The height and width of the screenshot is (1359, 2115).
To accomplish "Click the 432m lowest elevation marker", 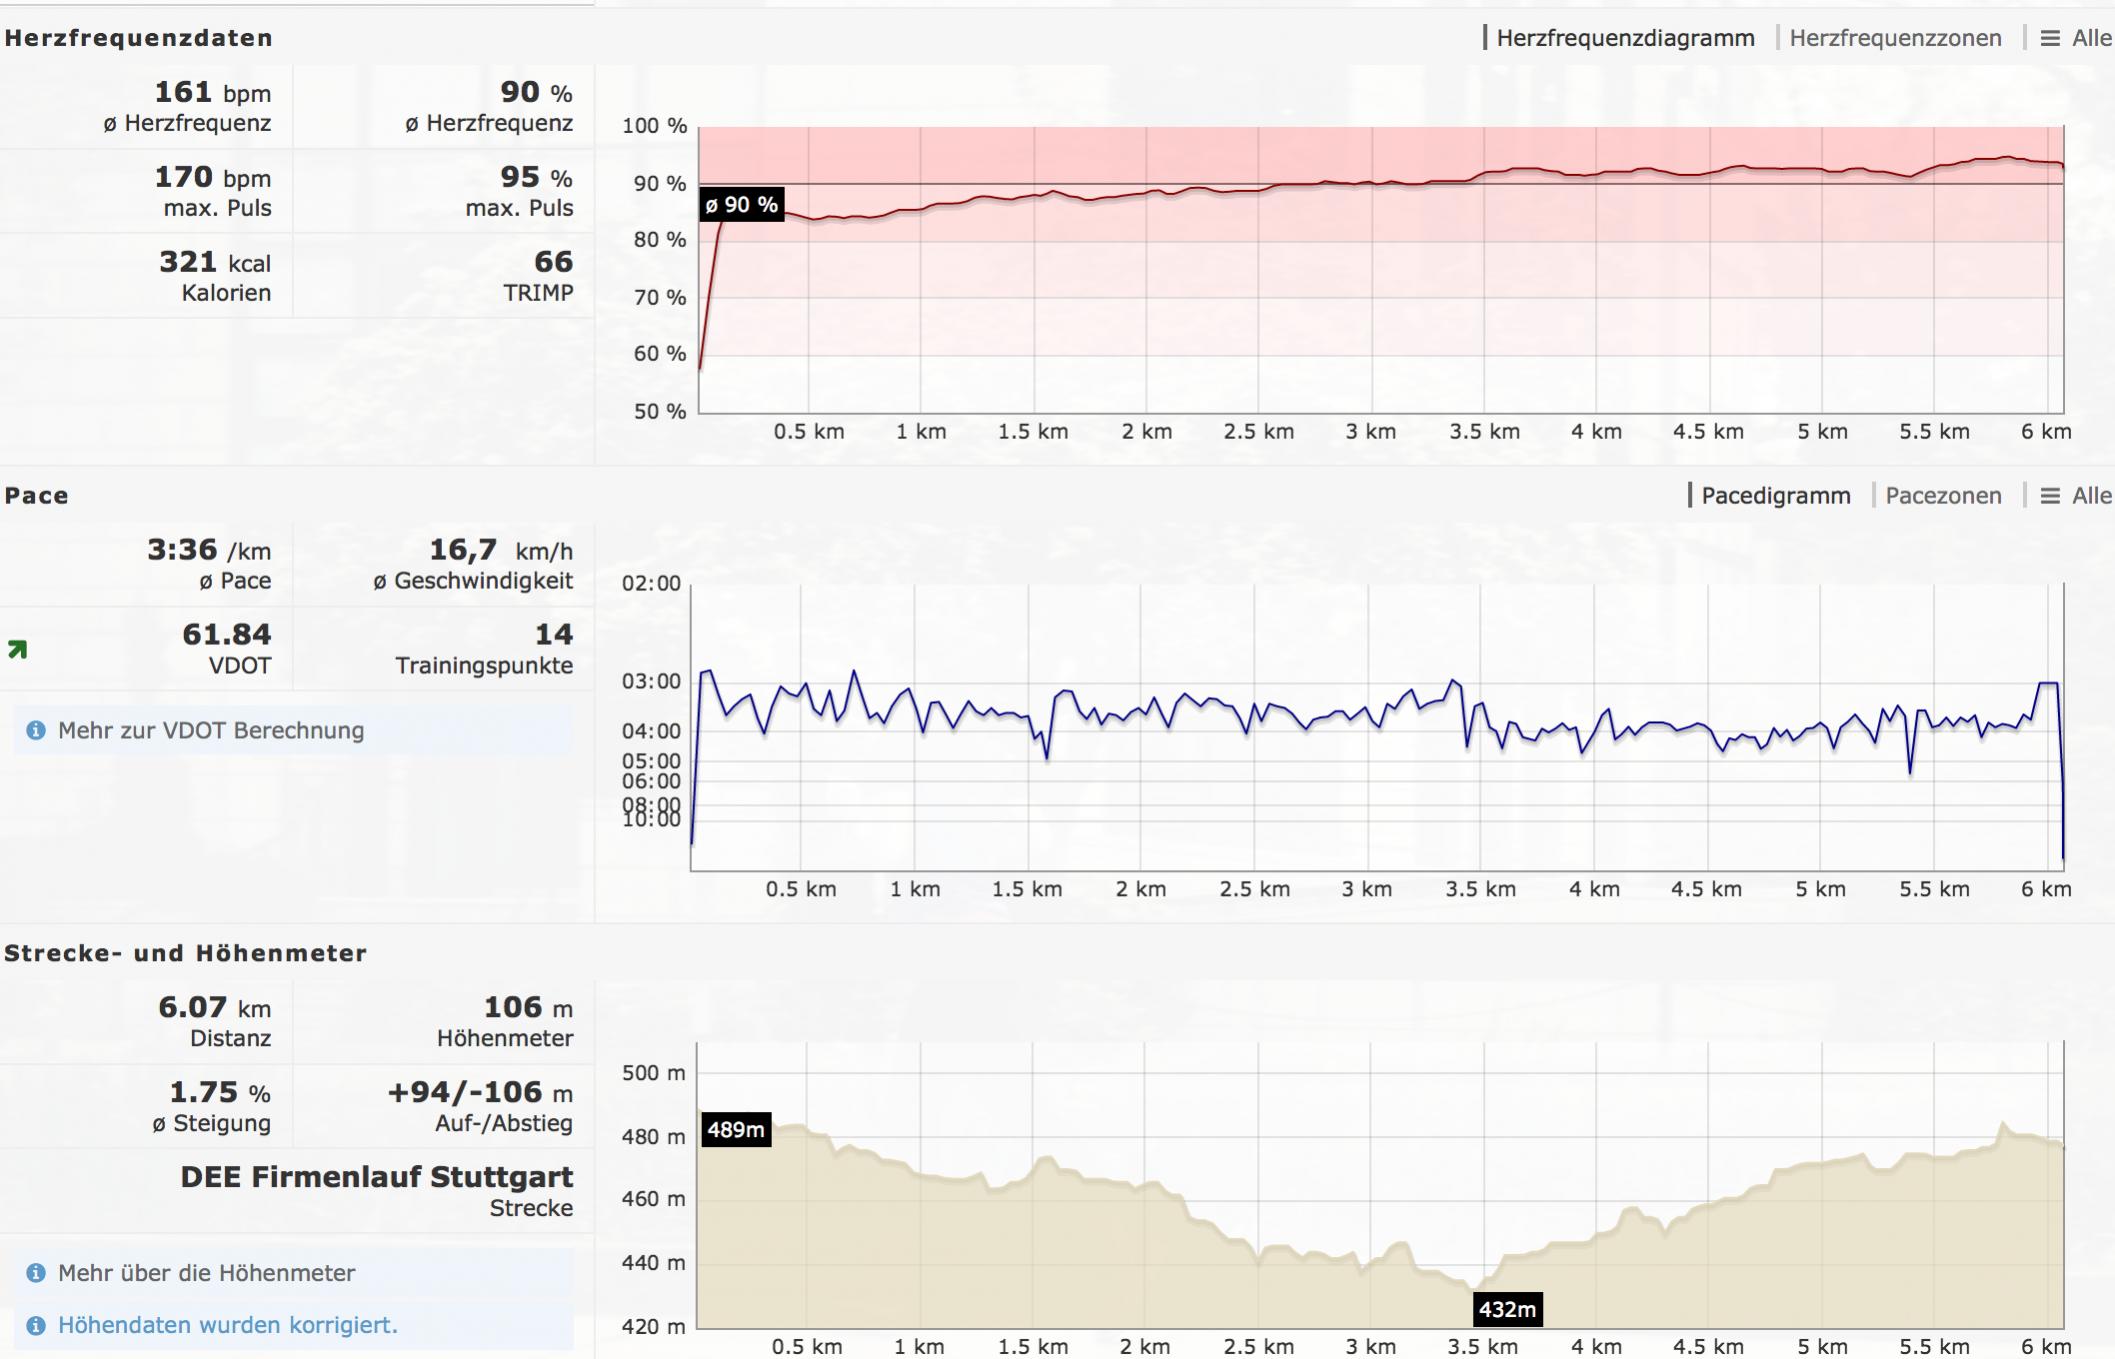I will [1507, 1309].
